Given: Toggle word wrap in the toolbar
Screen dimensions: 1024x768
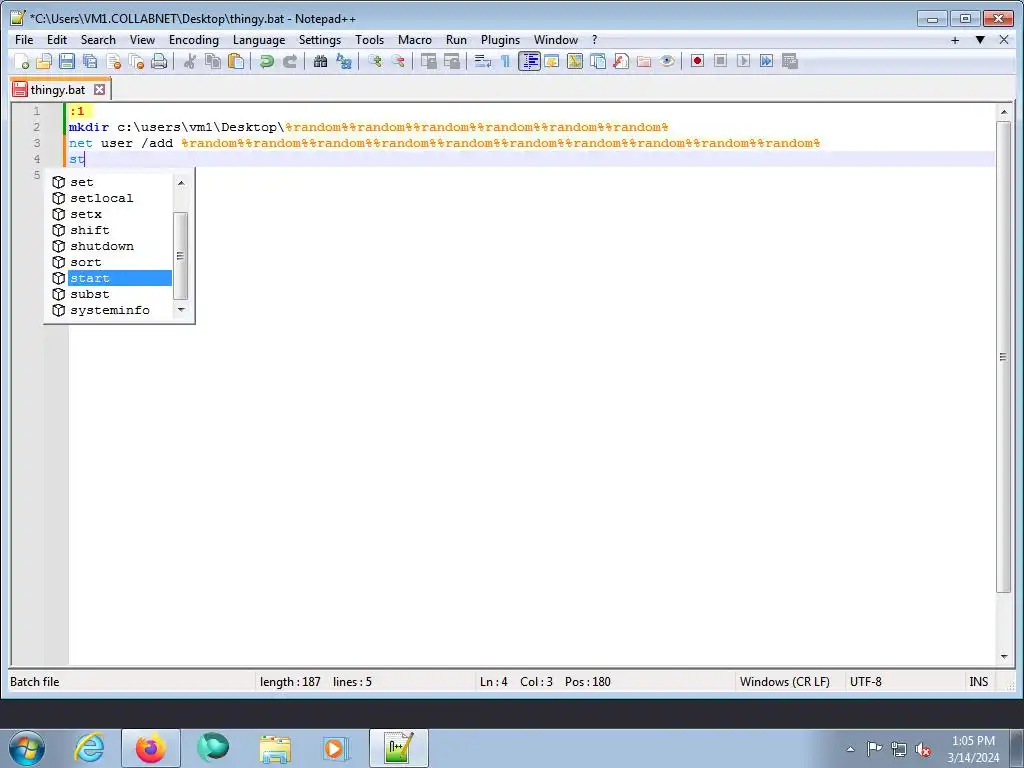Looking at the screenshot, I should 483,61.
